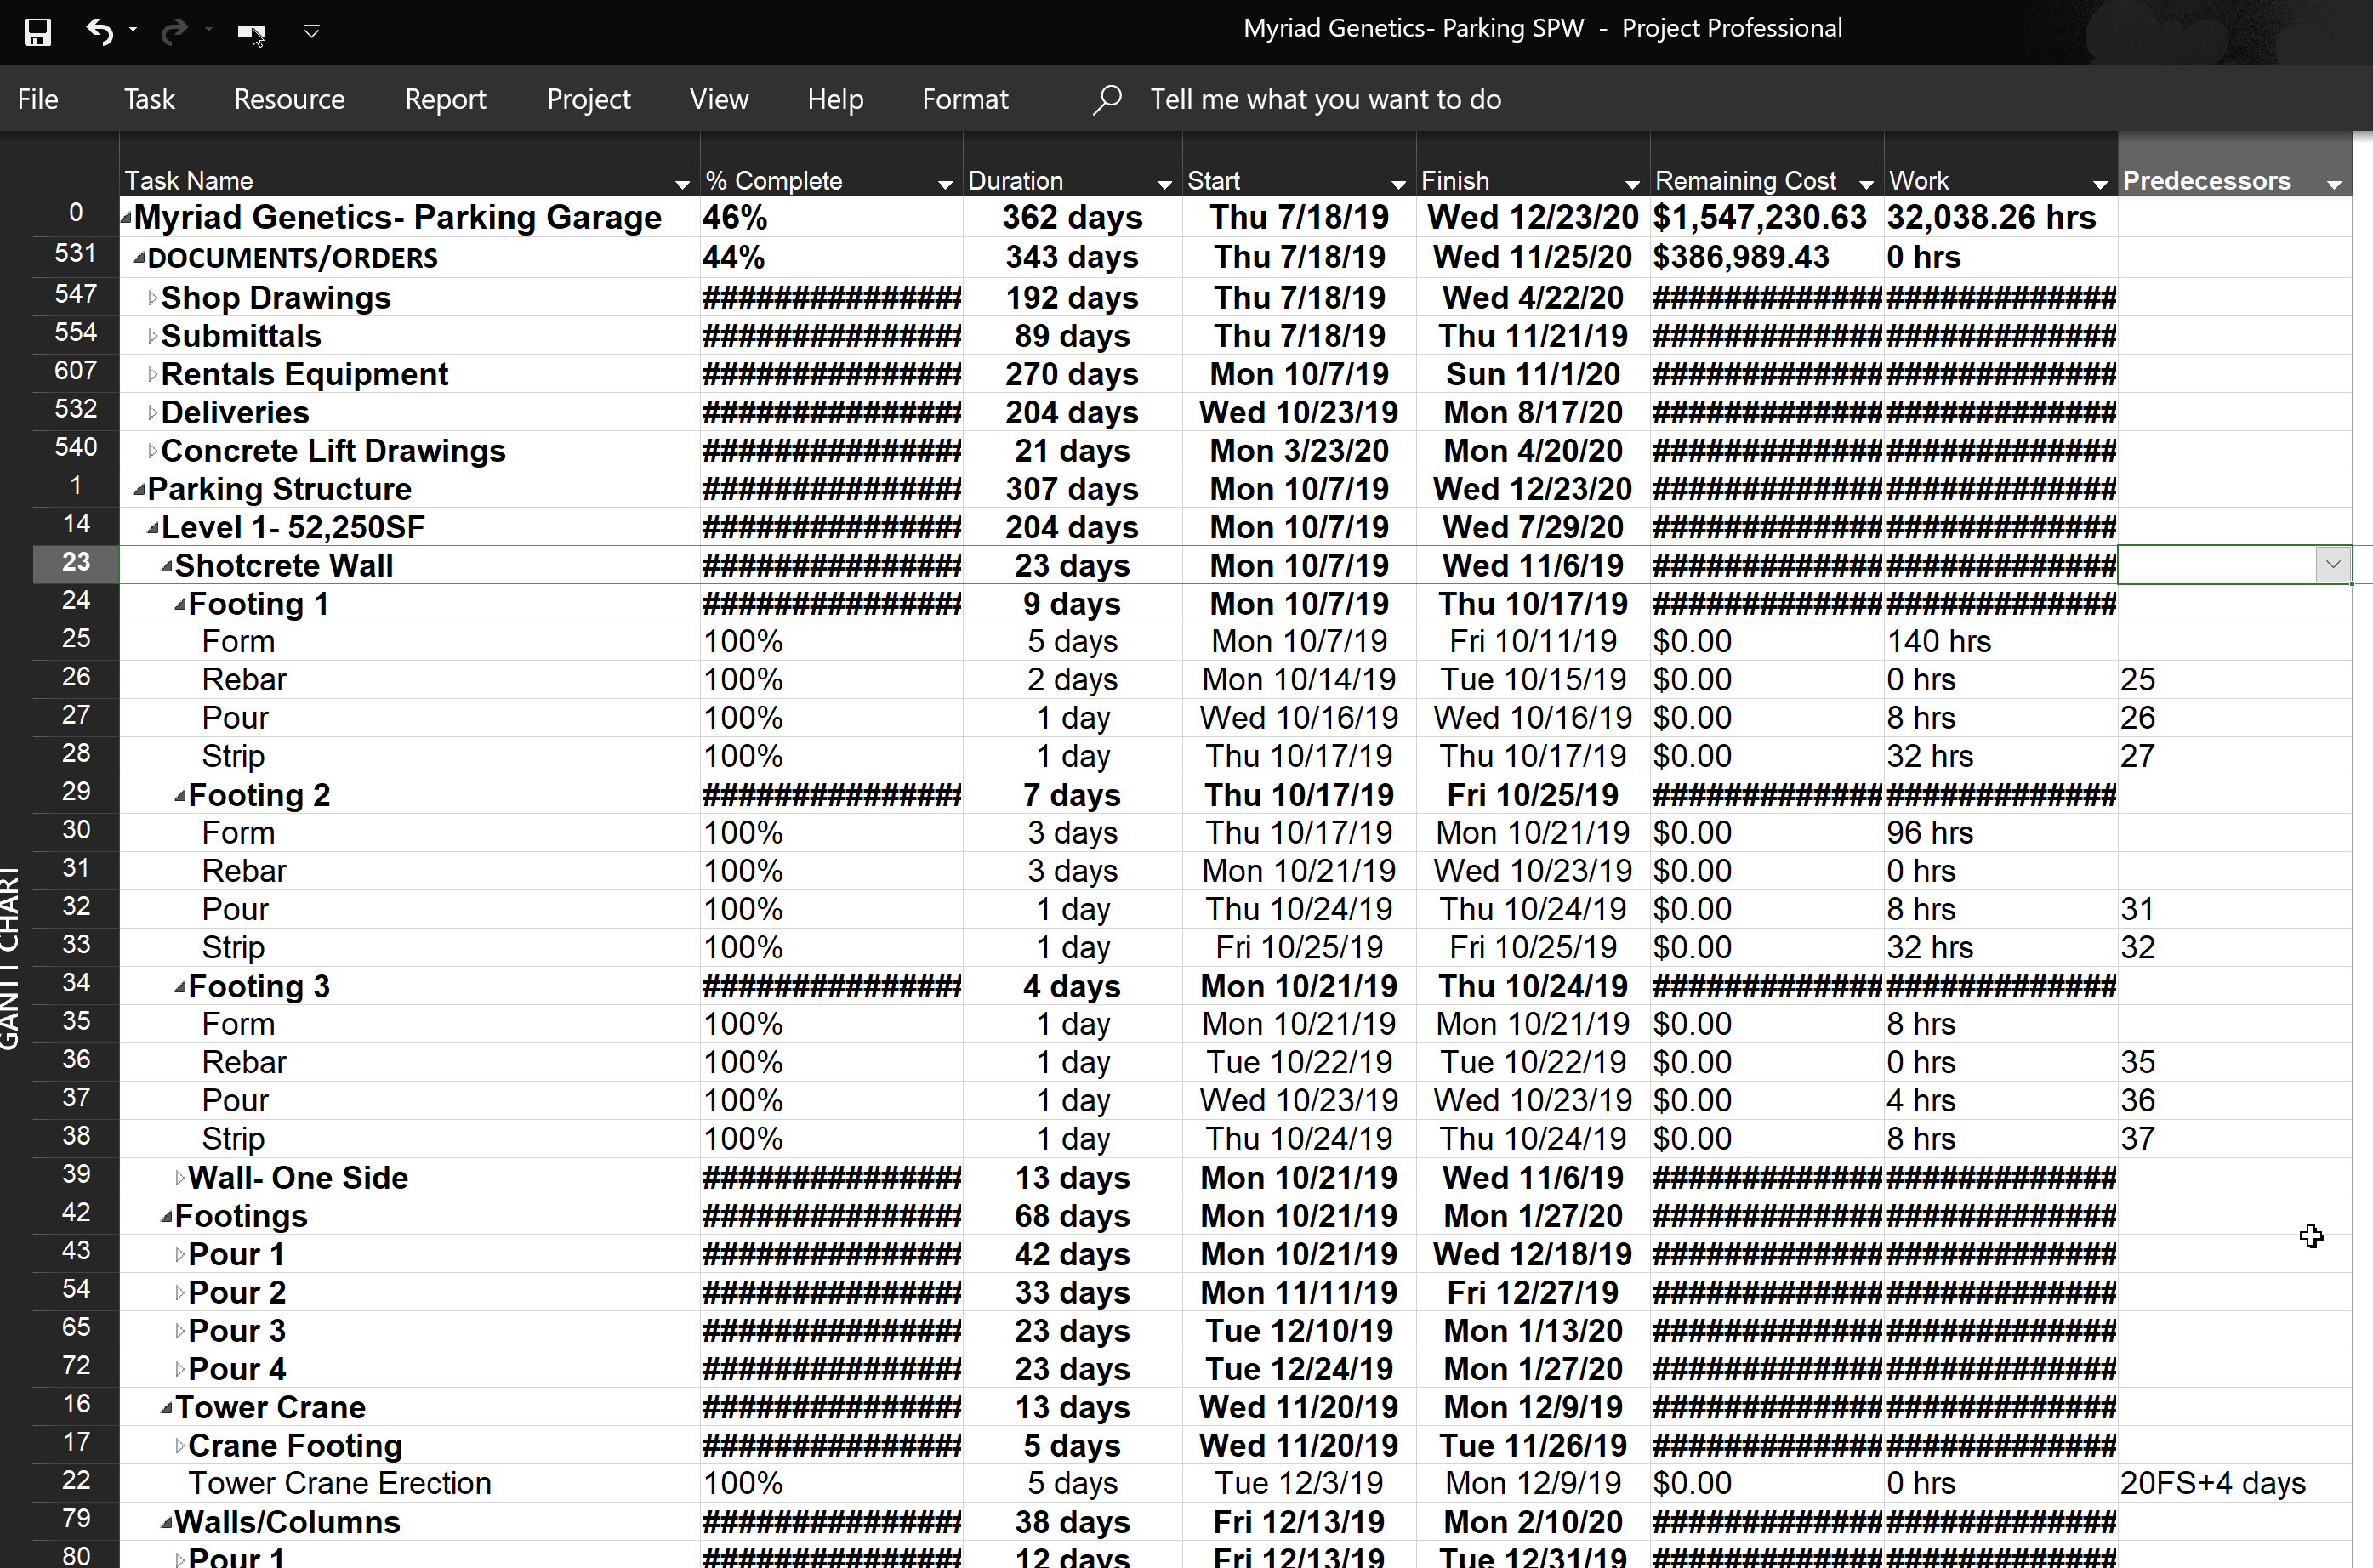Click the Redo arrow icon
Image resolution: width=2373 pixels, height=1568 pixels.
pyautogui.click(x=174, y=32)
